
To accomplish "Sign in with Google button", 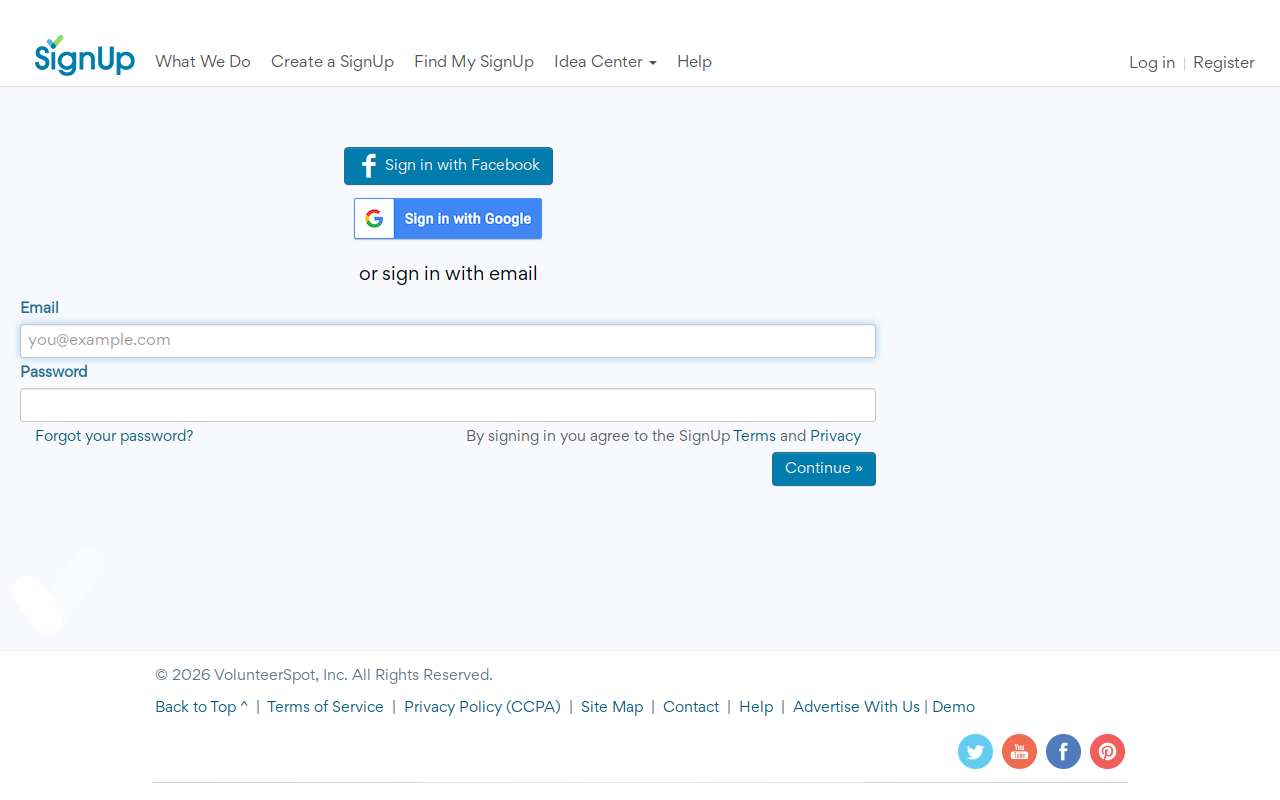I will [x=448, y=219].
